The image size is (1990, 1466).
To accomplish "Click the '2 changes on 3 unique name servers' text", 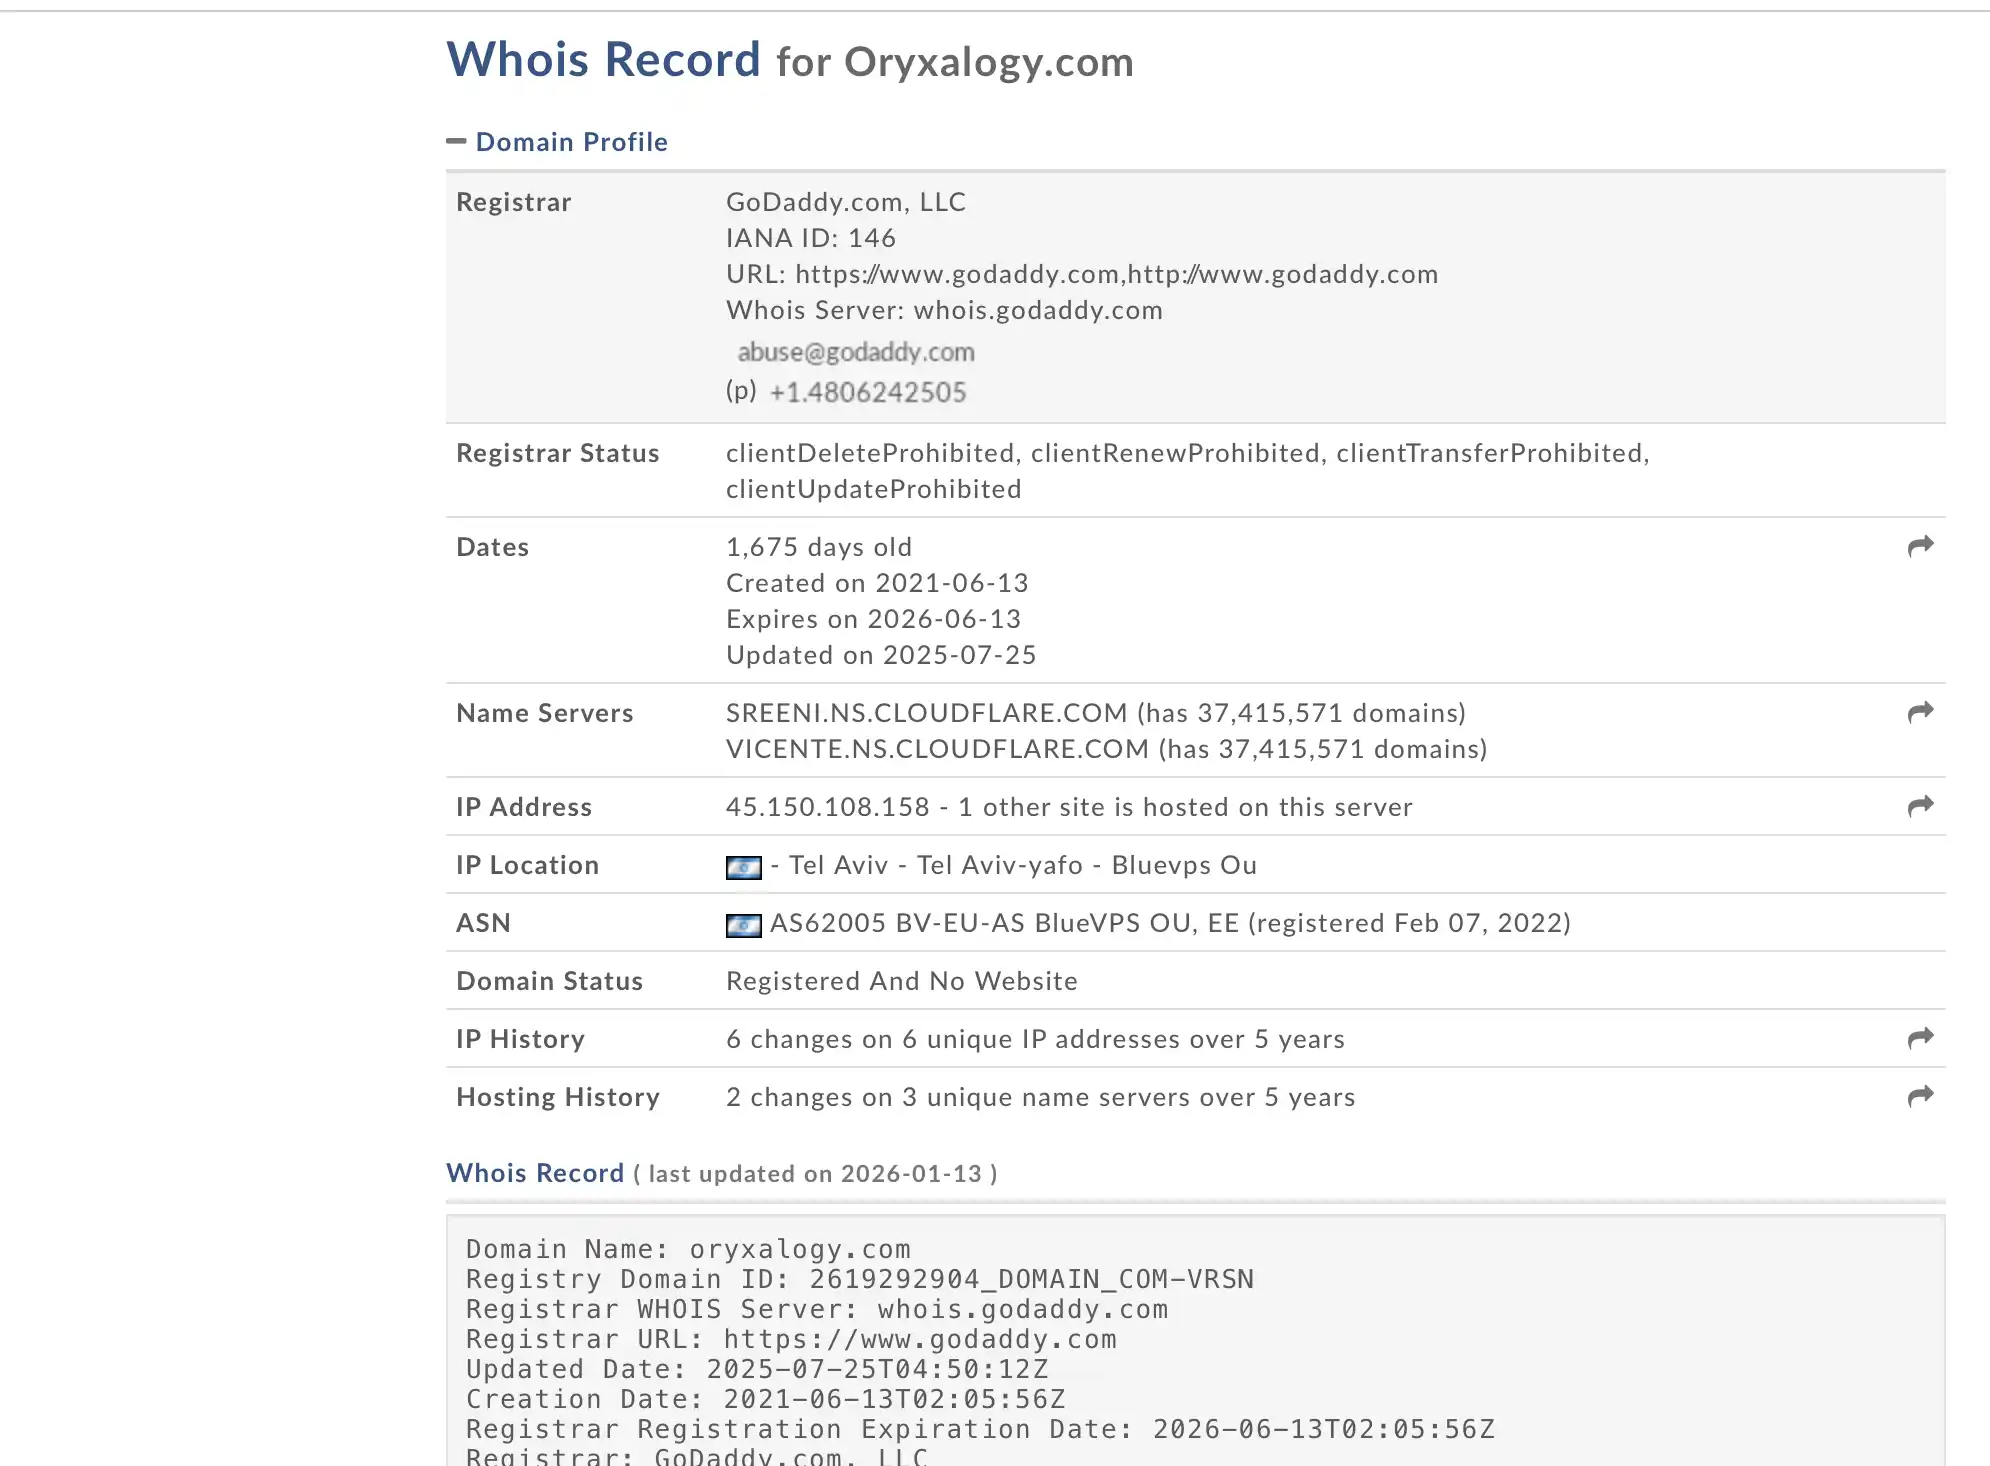I will (x=1040, y=1097).
